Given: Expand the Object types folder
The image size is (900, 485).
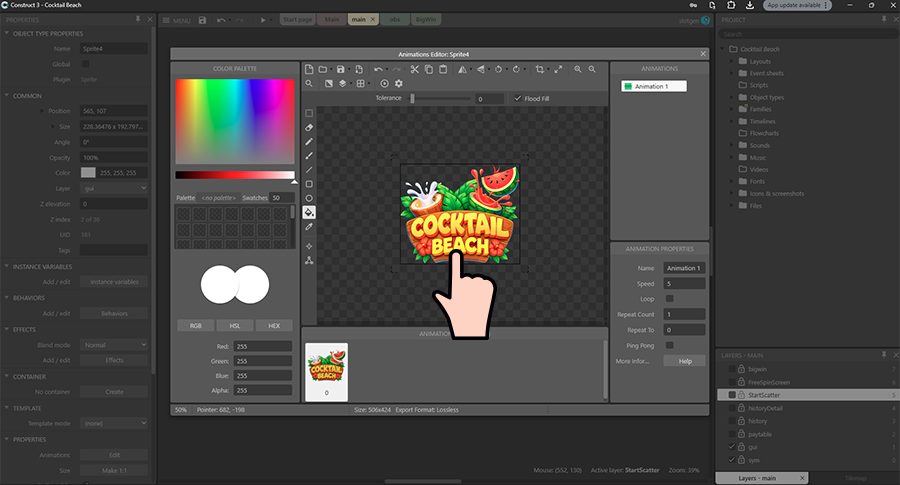Looking at the screenshot, I should coord(732,97).
